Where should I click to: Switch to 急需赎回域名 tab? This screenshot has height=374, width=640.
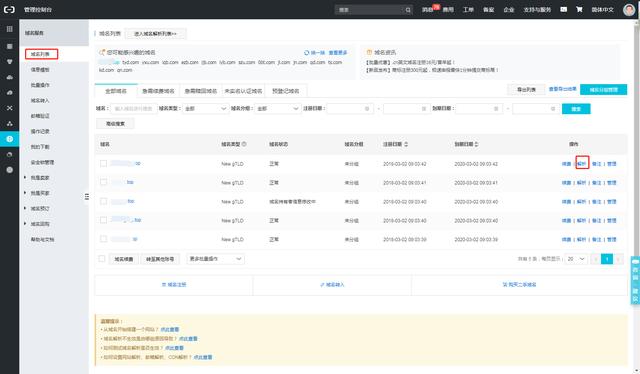point(200,91)
